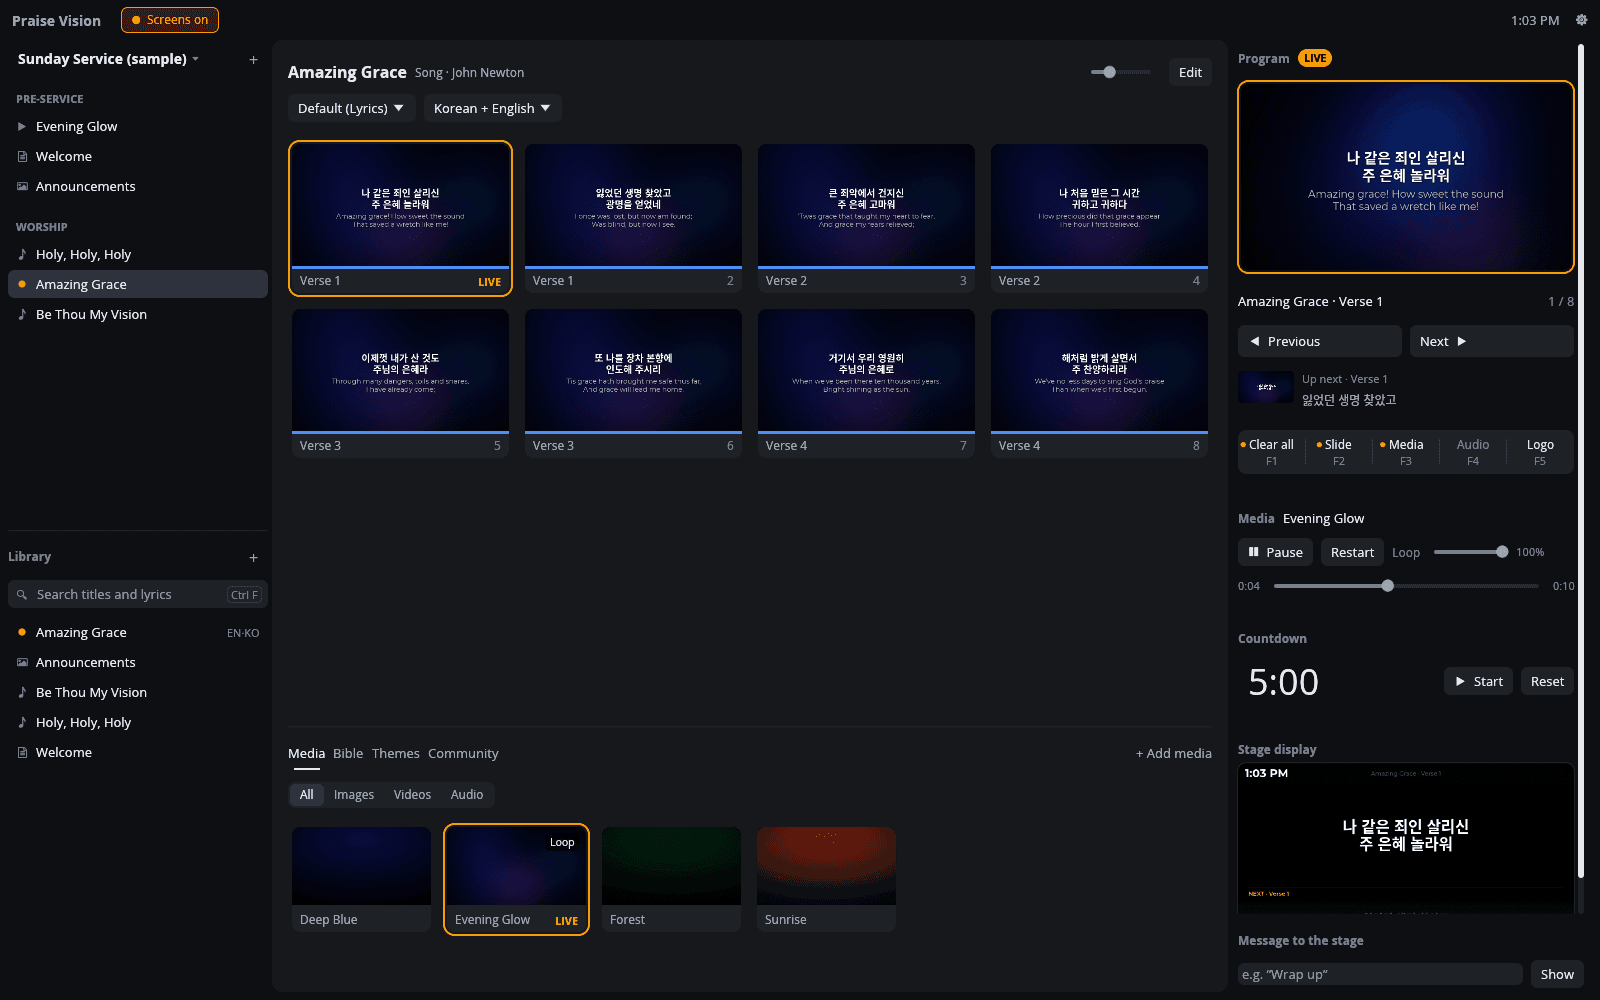Click Library Welcome document icon
The image size is (1600, 1000).
point(22,753)
